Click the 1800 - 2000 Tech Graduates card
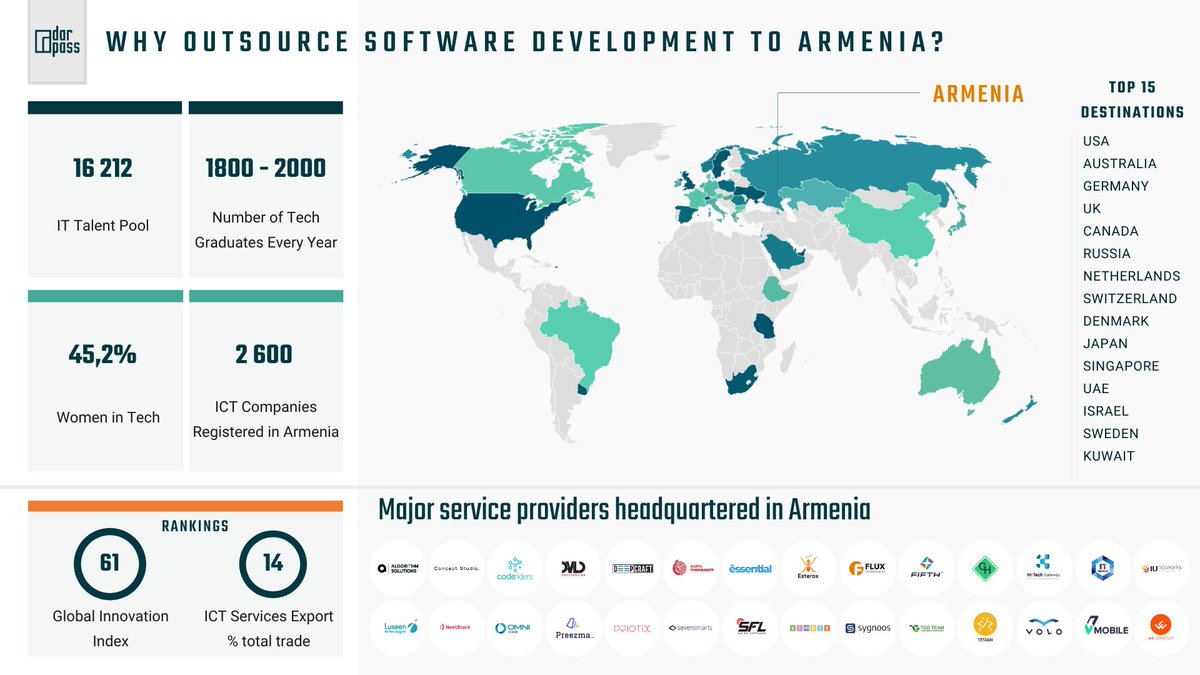 (266, 190)
